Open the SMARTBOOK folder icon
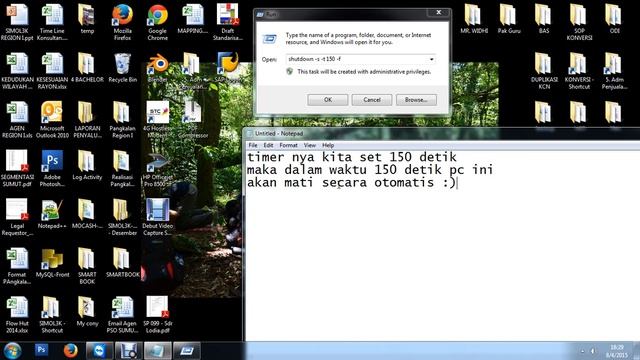 click(x=122, y=263)
